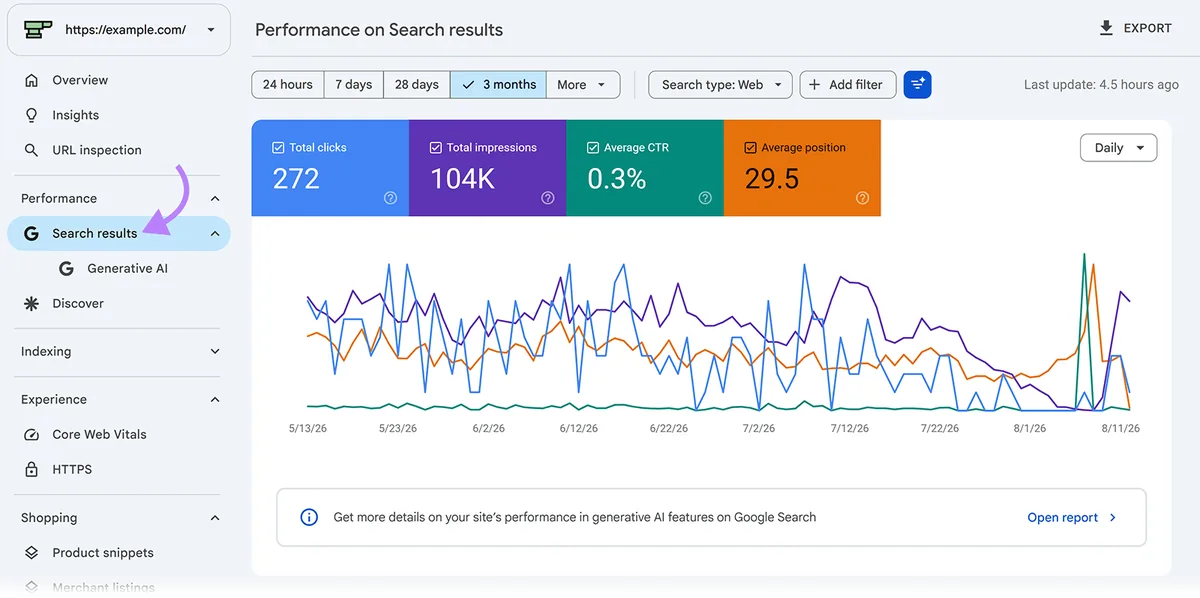Viewport: 1200px width, 598px height.
Task: Collapse the Experience section chevron
Action: 215,400
